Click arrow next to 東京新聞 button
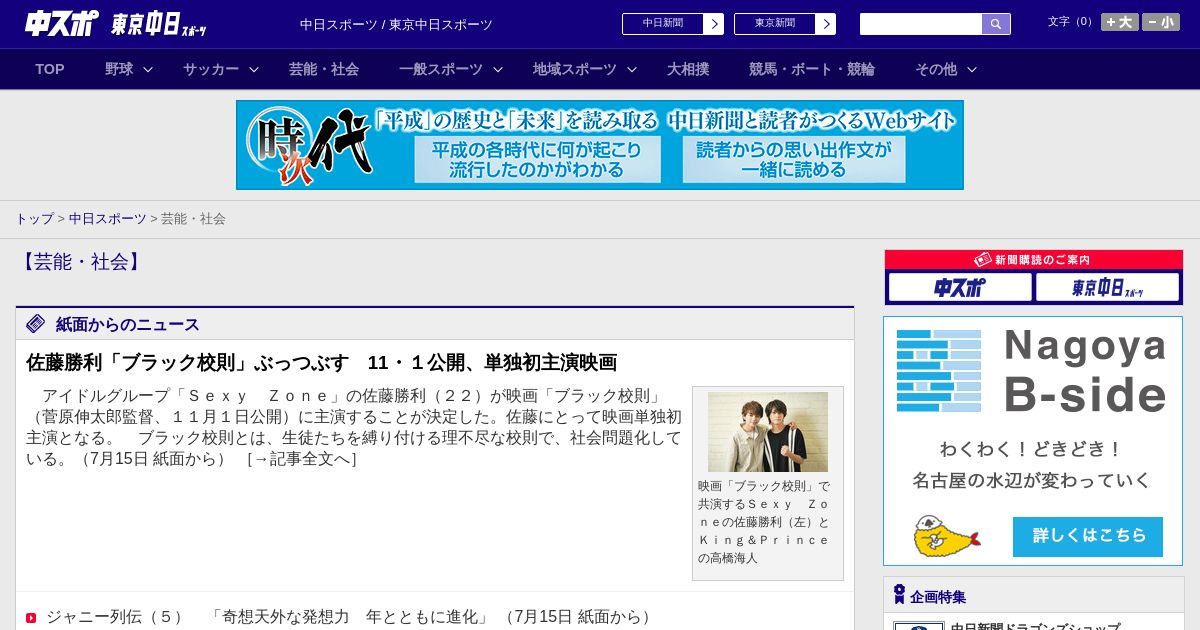This screenshot has width=1200, height=630. [x=826, y=24]
